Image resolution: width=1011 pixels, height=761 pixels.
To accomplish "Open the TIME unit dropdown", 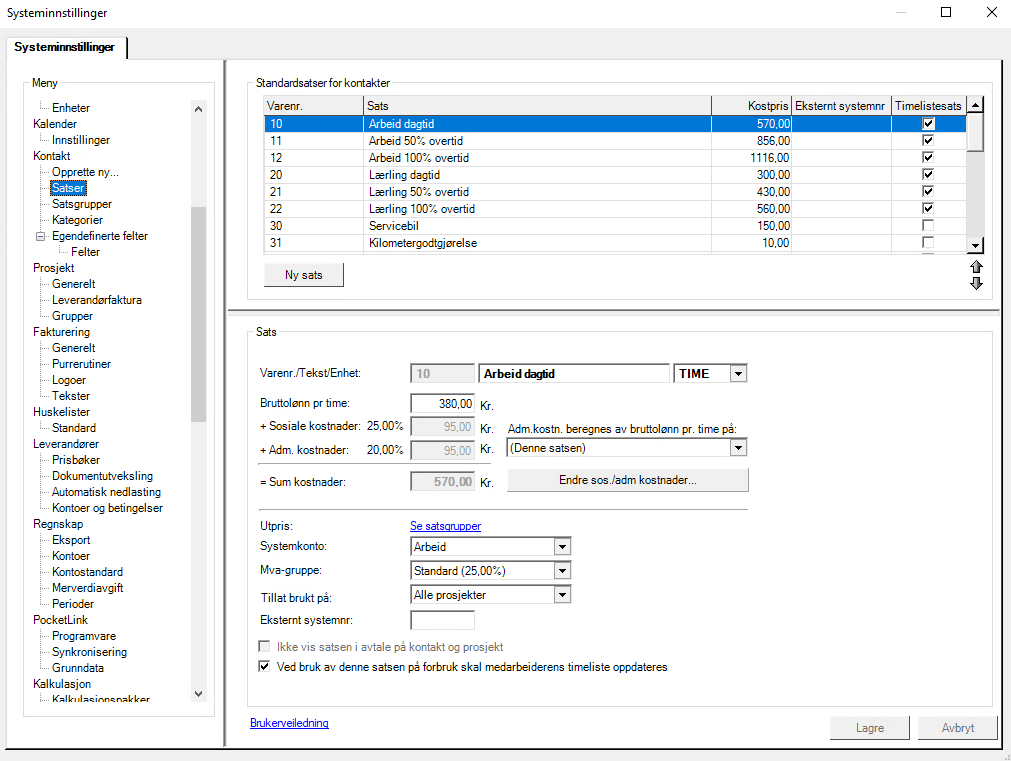I will click(x=738, y=373).
